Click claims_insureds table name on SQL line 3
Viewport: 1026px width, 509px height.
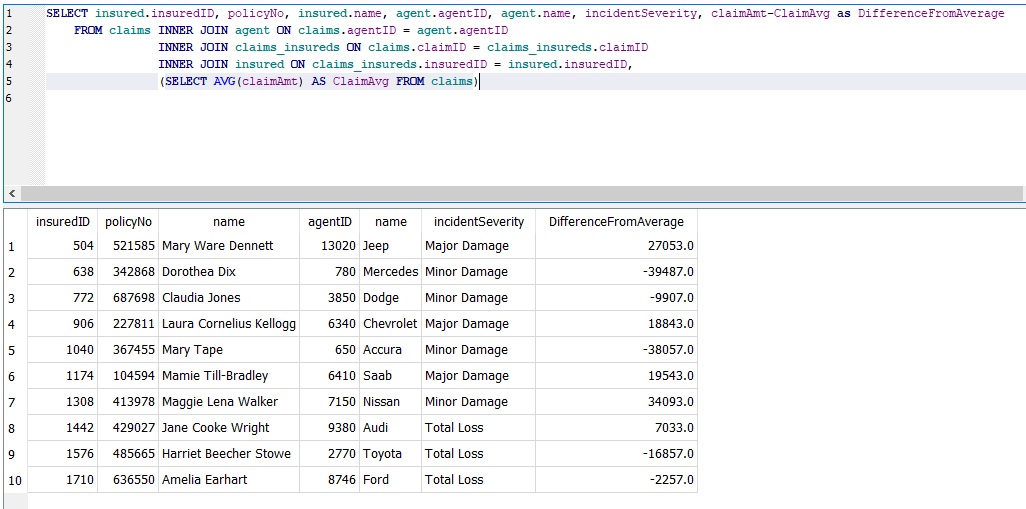click(287, 47)
